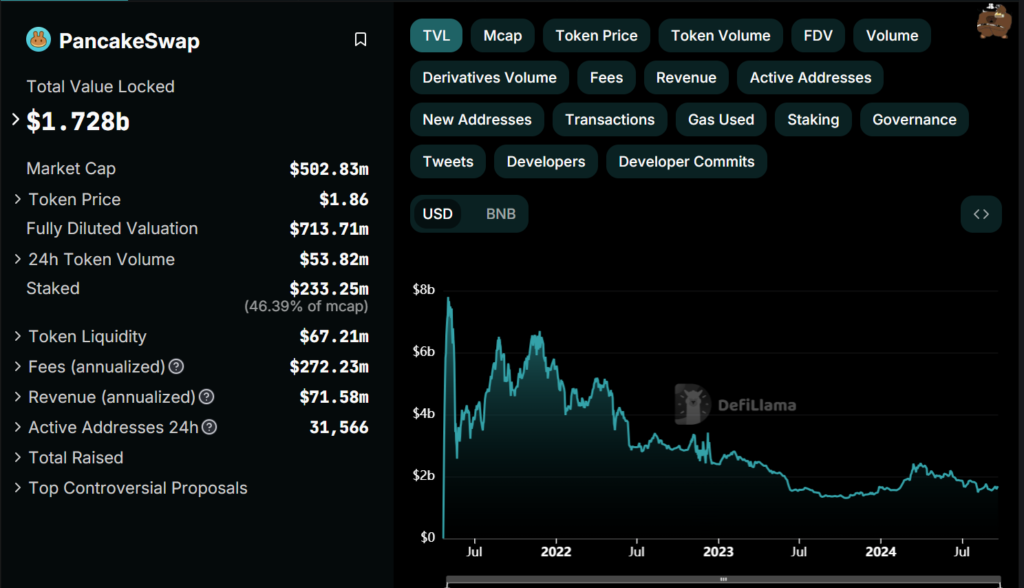The image size is (1024, 588).
Task: Enable the Mcap chart metric
Action: pos(502,35)
